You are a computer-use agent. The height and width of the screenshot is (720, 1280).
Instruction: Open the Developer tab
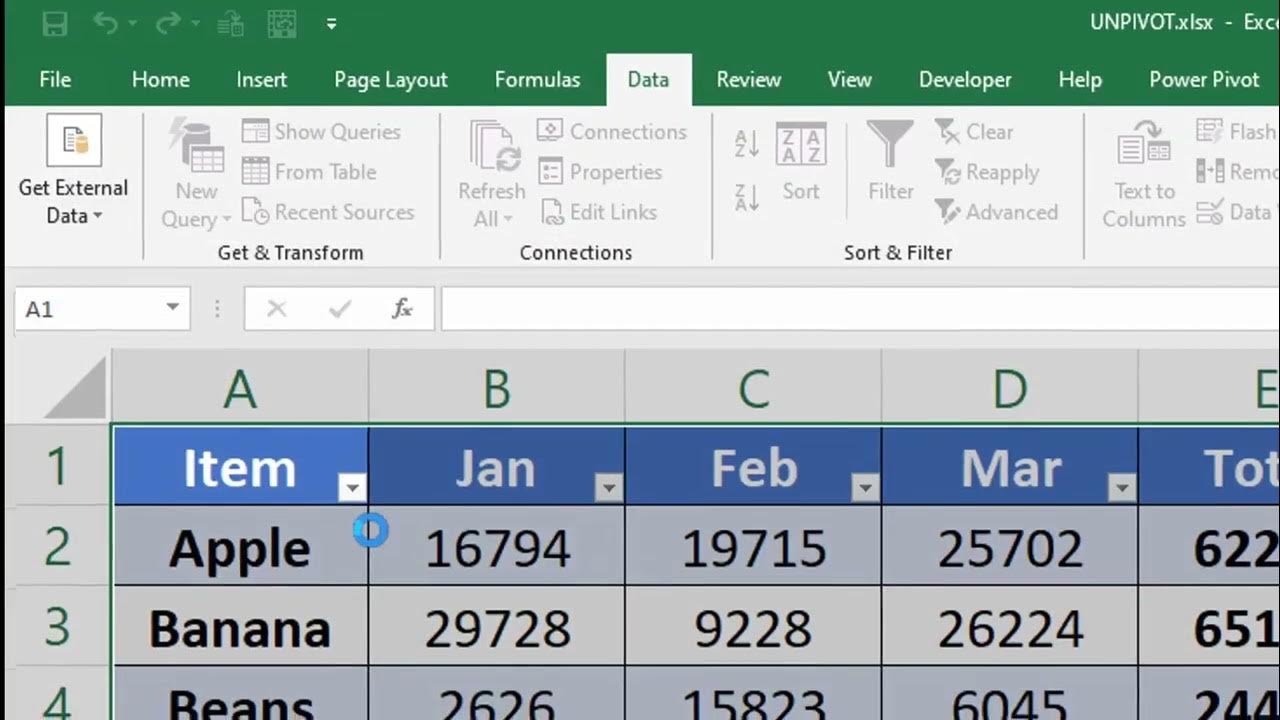click(x=965, y=80)
